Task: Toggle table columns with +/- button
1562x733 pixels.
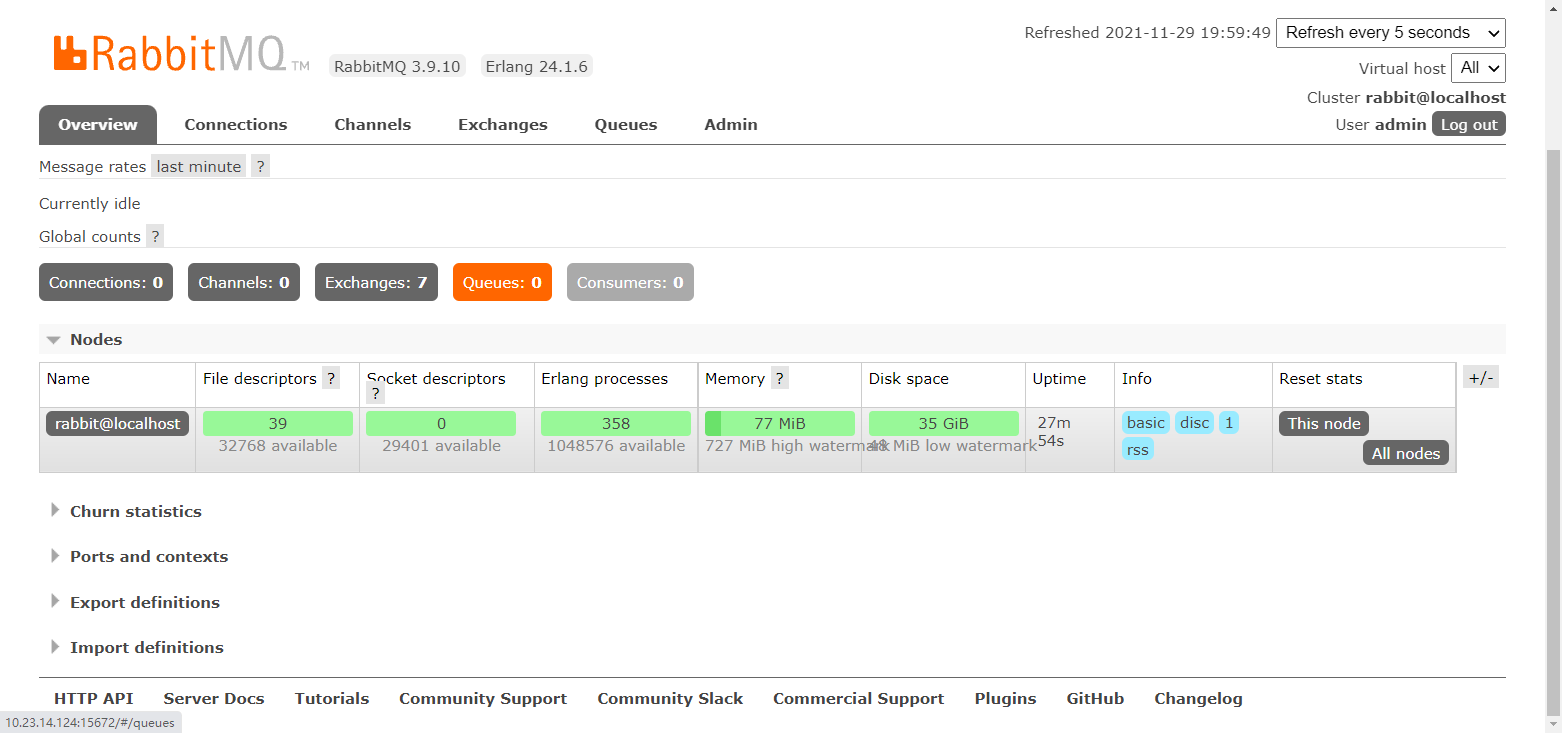Action: [x=1481, y=377]
